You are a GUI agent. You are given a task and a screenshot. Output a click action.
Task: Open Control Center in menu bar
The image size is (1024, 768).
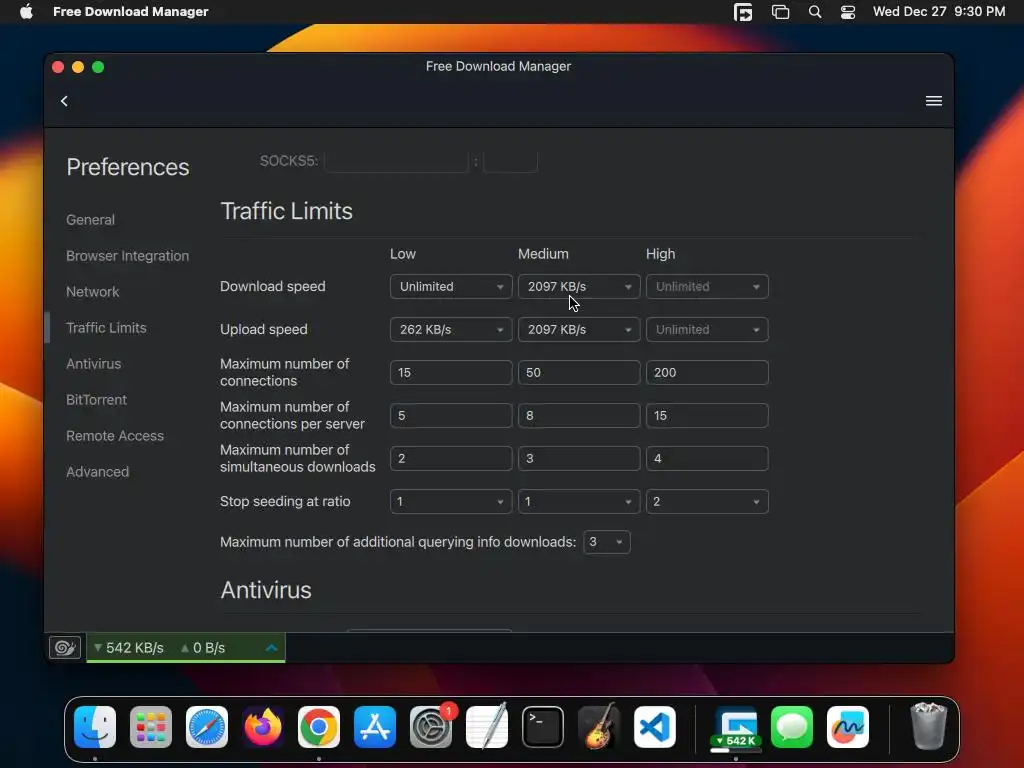(x=848, y=12)
